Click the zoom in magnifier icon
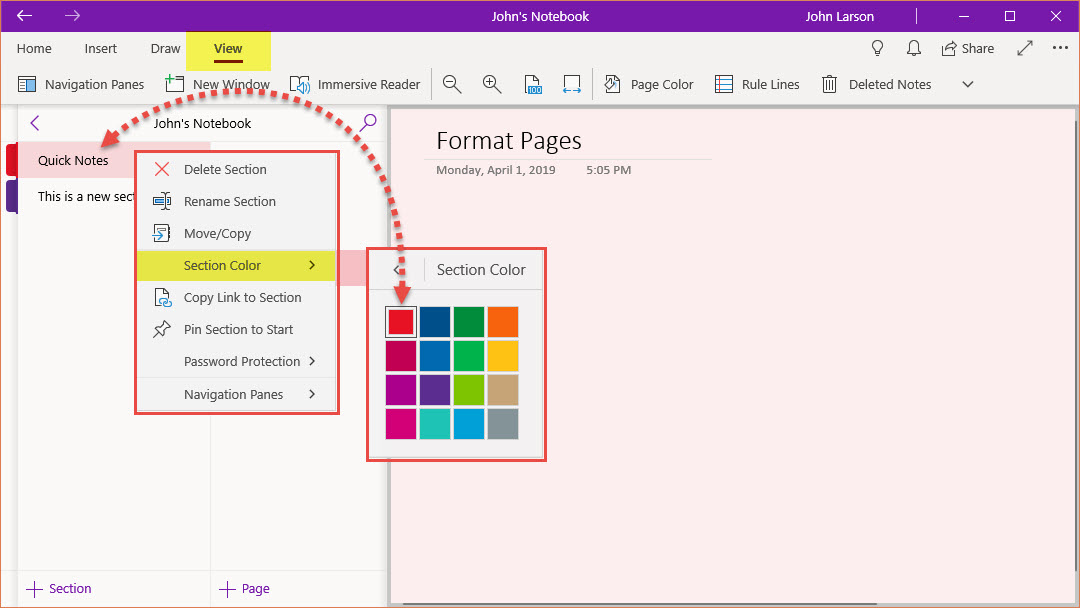The image size is (1080, 608). [492, 85]
